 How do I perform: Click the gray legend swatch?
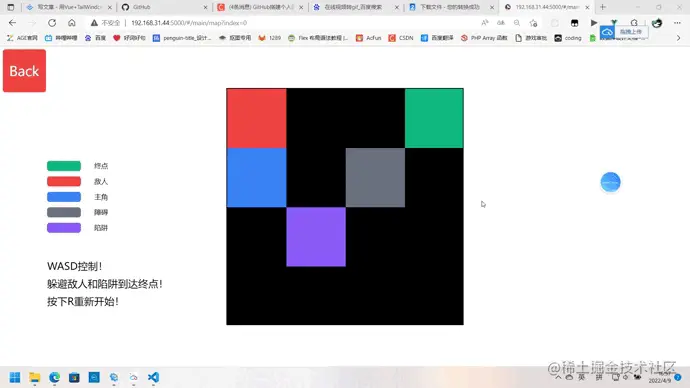coord(64,212)
